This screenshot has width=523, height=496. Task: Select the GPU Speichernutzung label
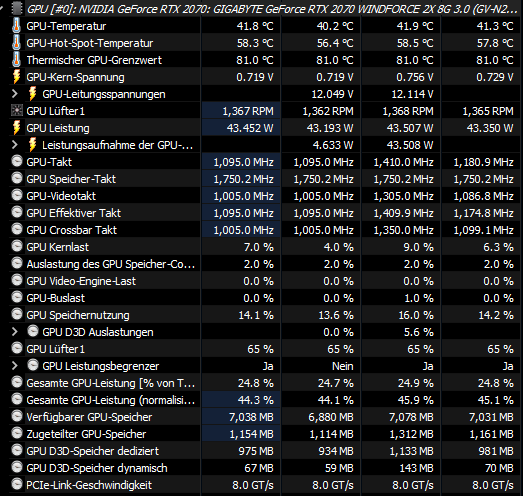tap(78, 315)
